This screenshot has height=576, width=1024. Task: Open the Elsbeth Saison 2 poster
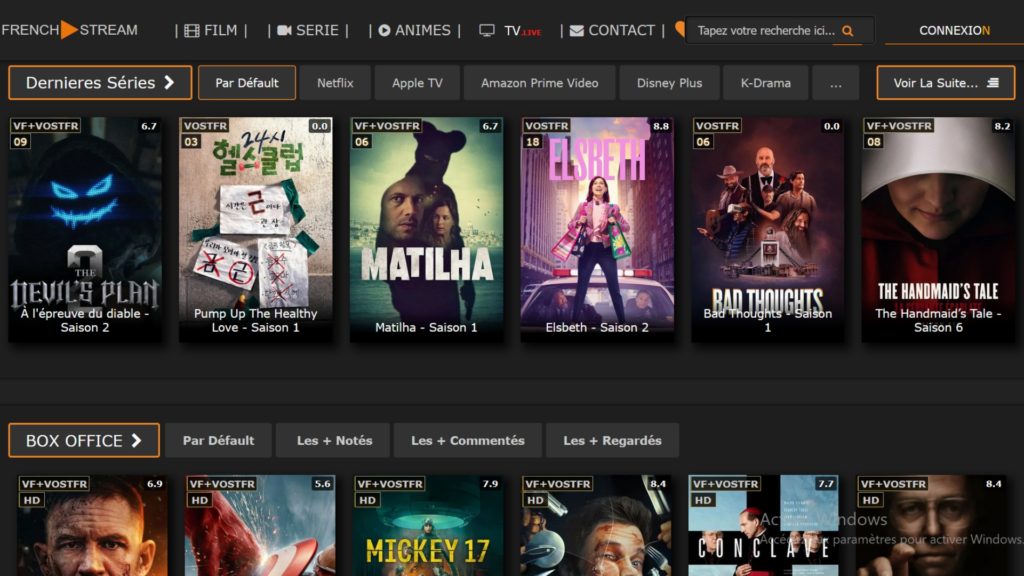596,230
